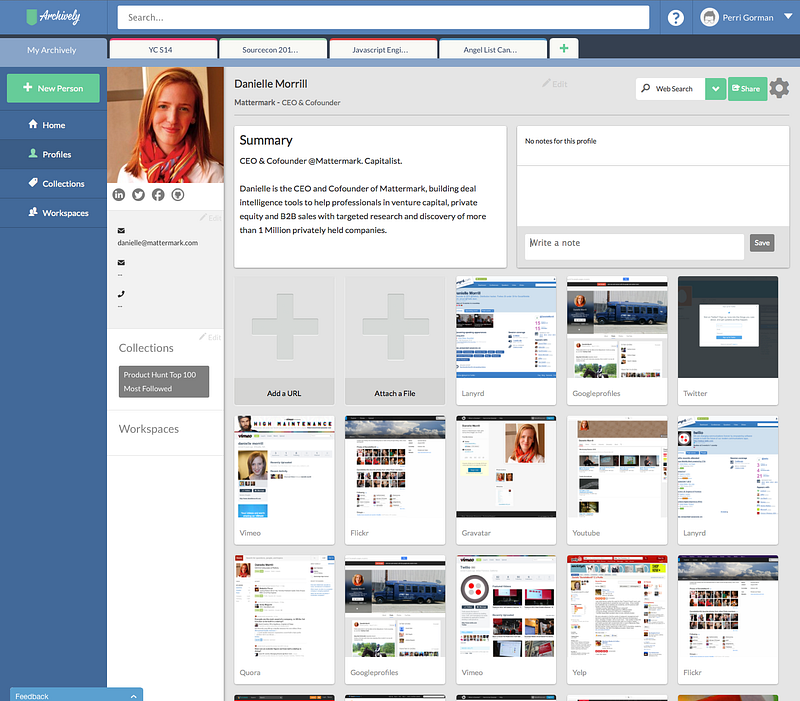Open Danielle Morrill's profile photo
Viewport: 800px width, 701px height.
click(165, 125)
